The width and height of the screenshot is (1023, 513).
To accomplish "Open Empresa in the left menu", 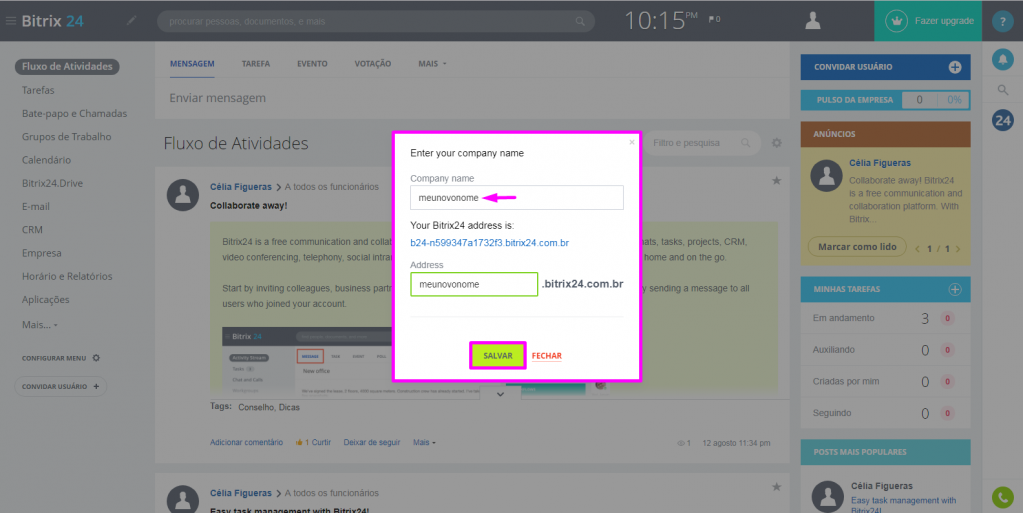I will [x=42, y=253].
